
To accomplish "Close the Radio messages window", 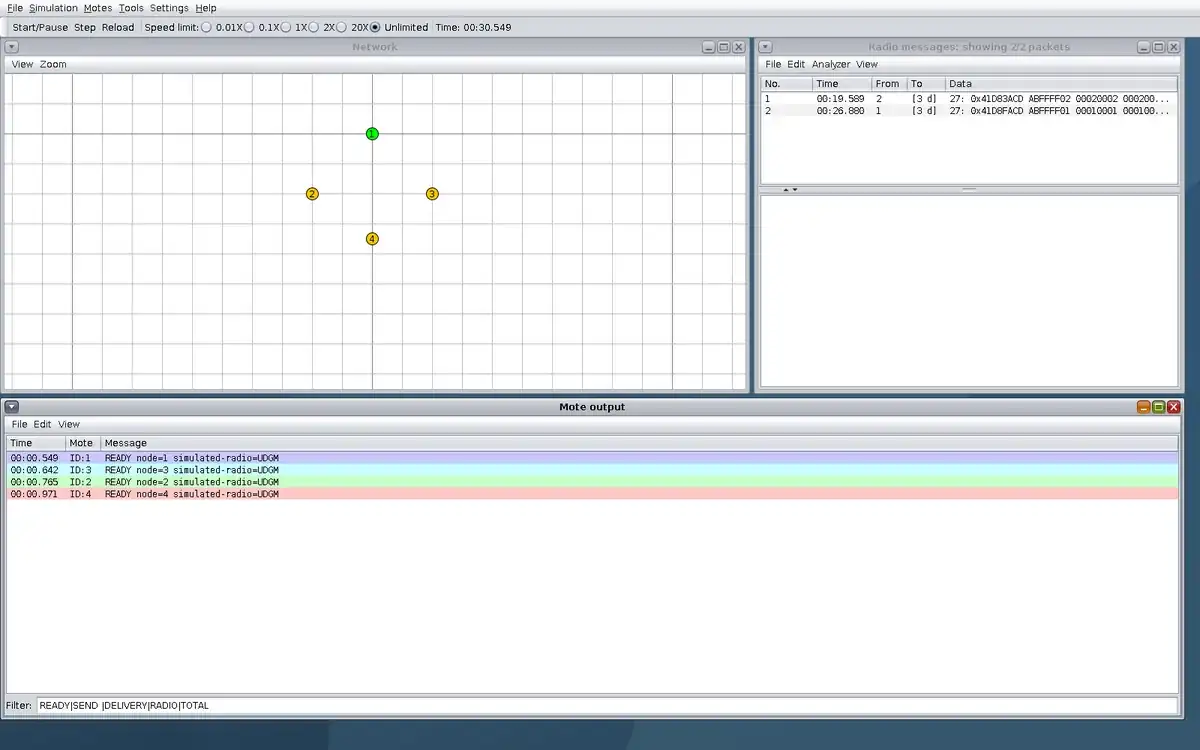I will pos(1174,47).
